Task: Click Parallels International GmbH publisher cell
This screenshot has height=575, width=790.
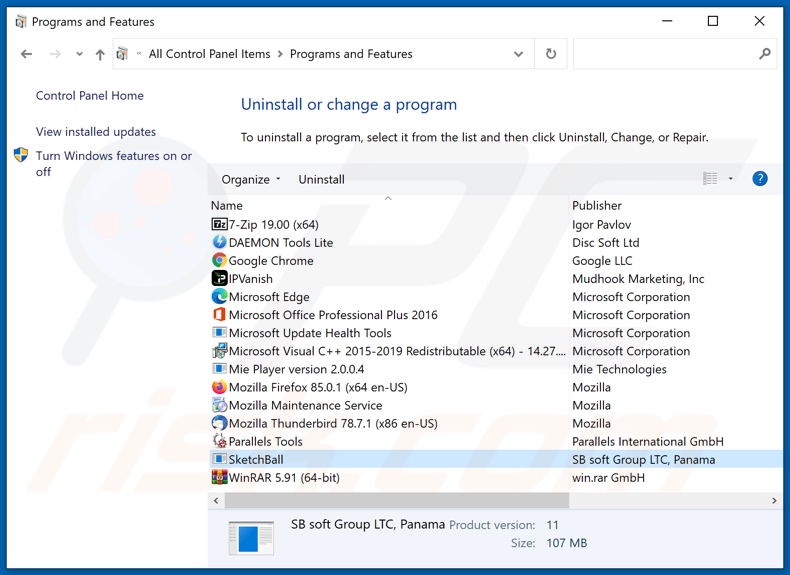Action: [647, 442]
